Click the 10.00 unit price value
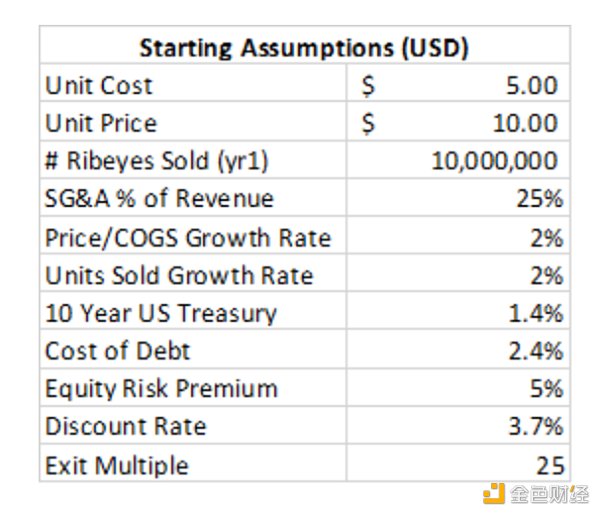The image size is (600, 515). point(526,124)
